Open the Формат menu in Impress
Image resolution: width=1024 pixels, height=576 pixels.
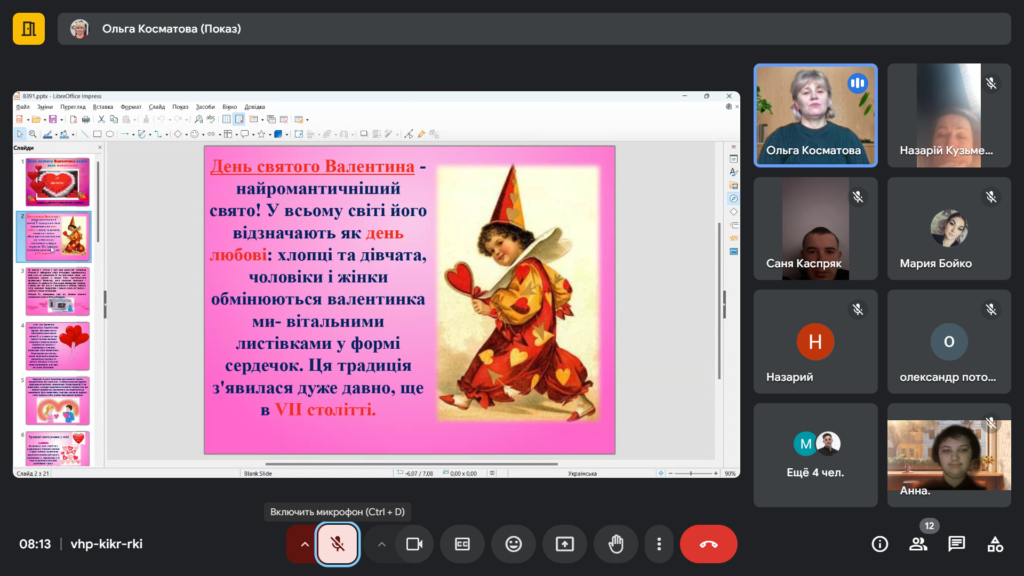click(131, 106)
